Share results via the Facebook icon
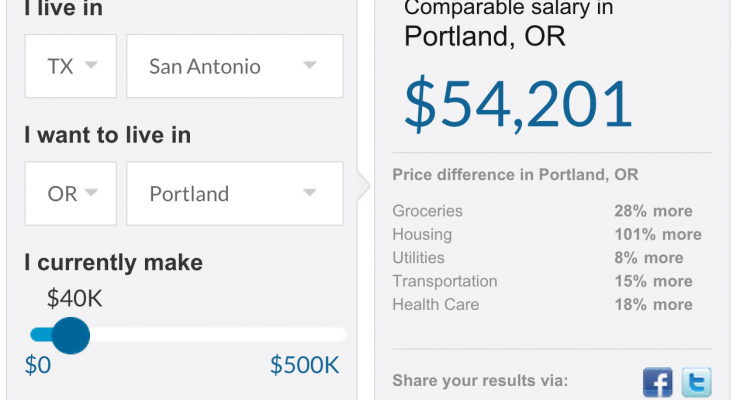The image size is (740, 400). pos(657,383)
